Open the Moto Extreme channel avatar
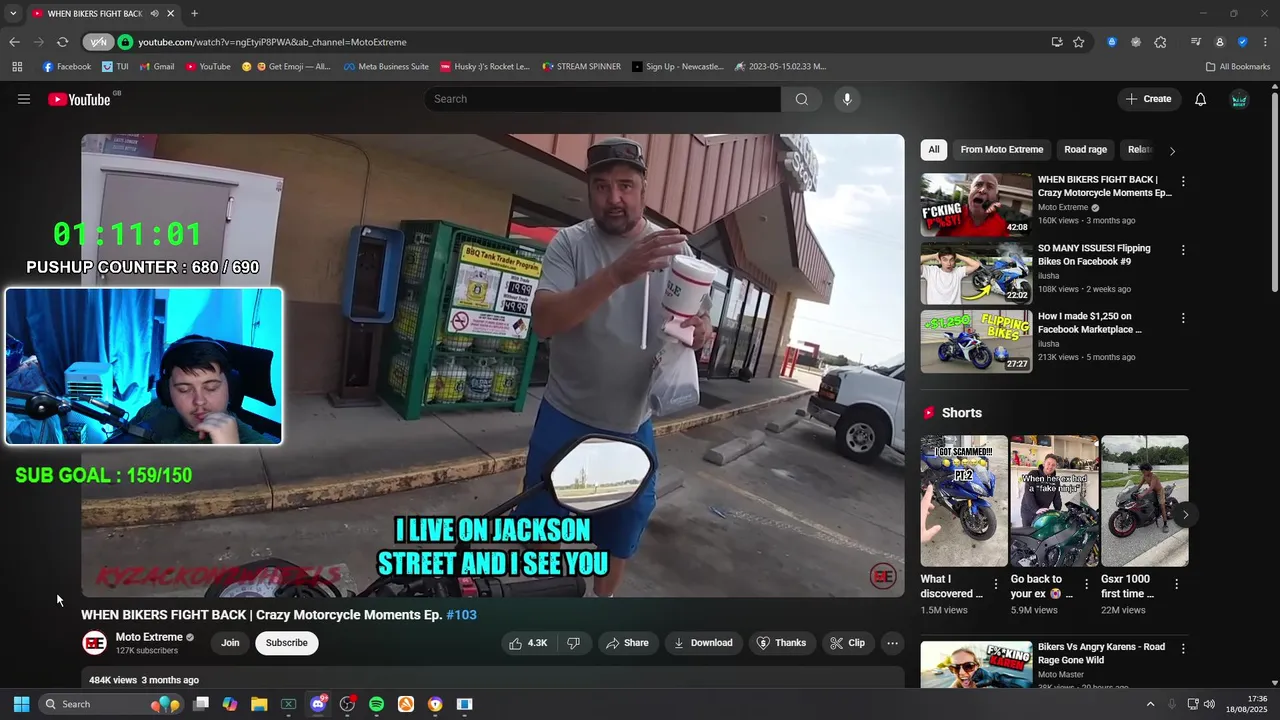 (x=94, y=643)
